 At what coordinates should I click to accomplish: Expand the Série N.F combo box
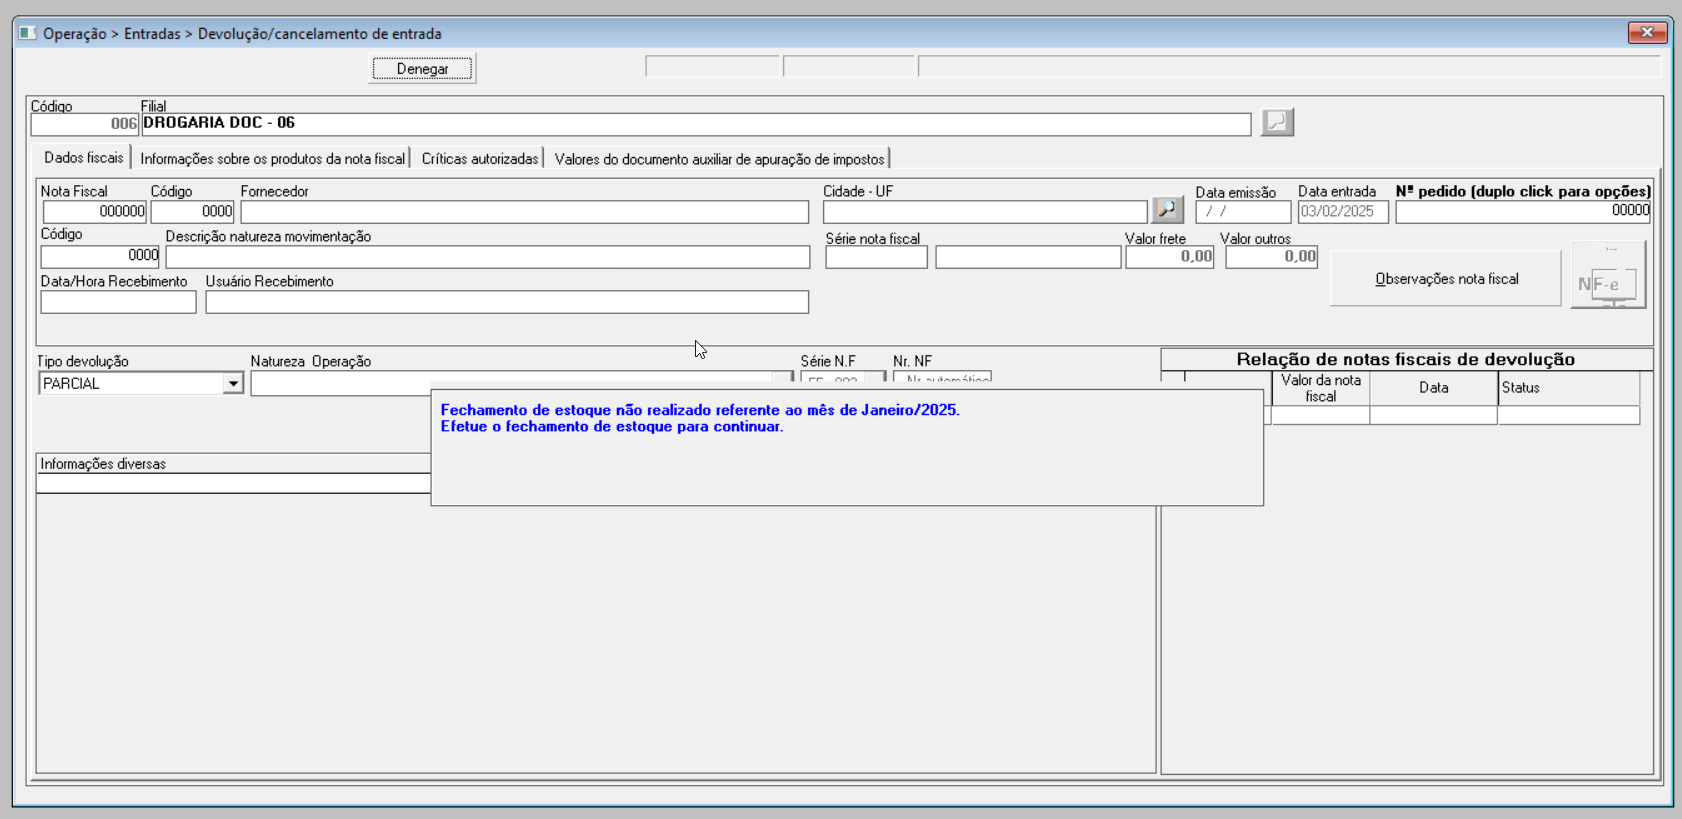875,379
